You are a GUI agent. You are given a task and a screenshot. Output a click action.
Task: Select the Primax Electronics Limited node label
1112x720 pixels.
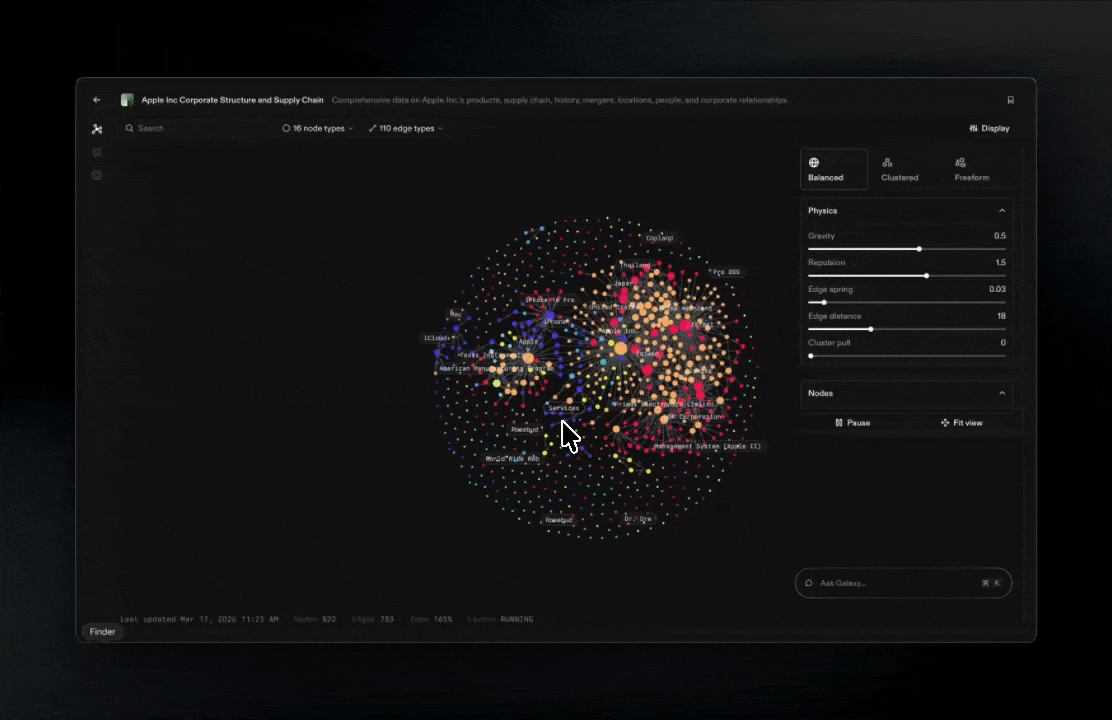664,404
